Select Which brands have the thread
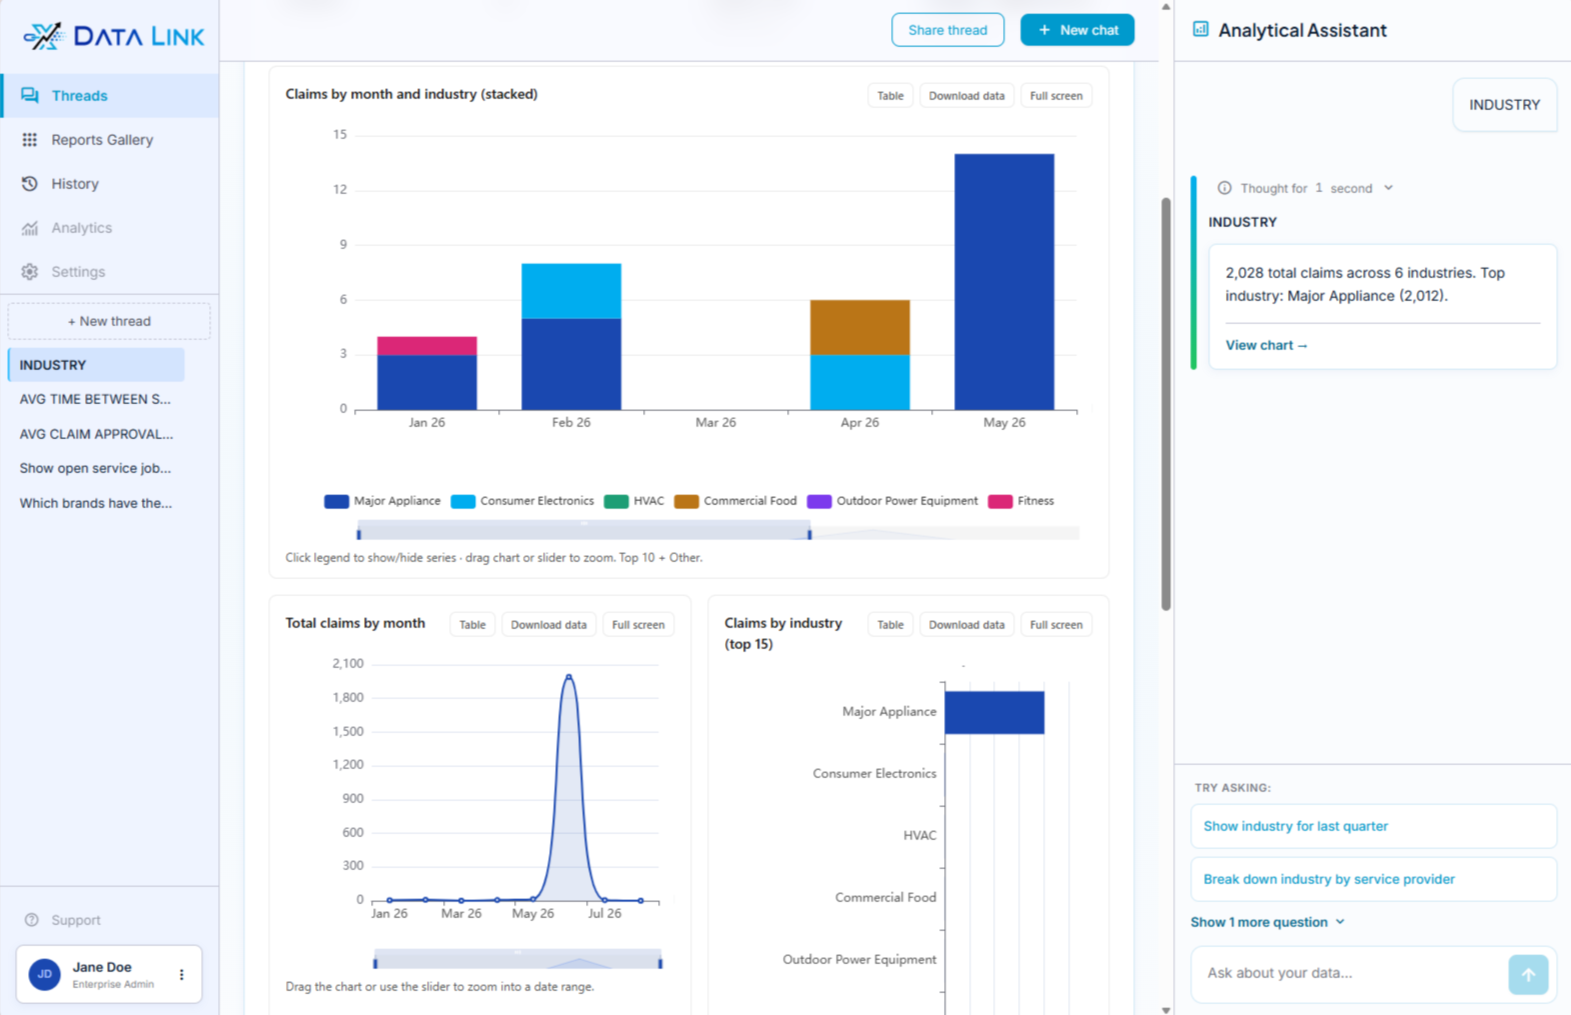Screen dimensions: 1571x1015 pyautogui.click(x=96, y=503)
